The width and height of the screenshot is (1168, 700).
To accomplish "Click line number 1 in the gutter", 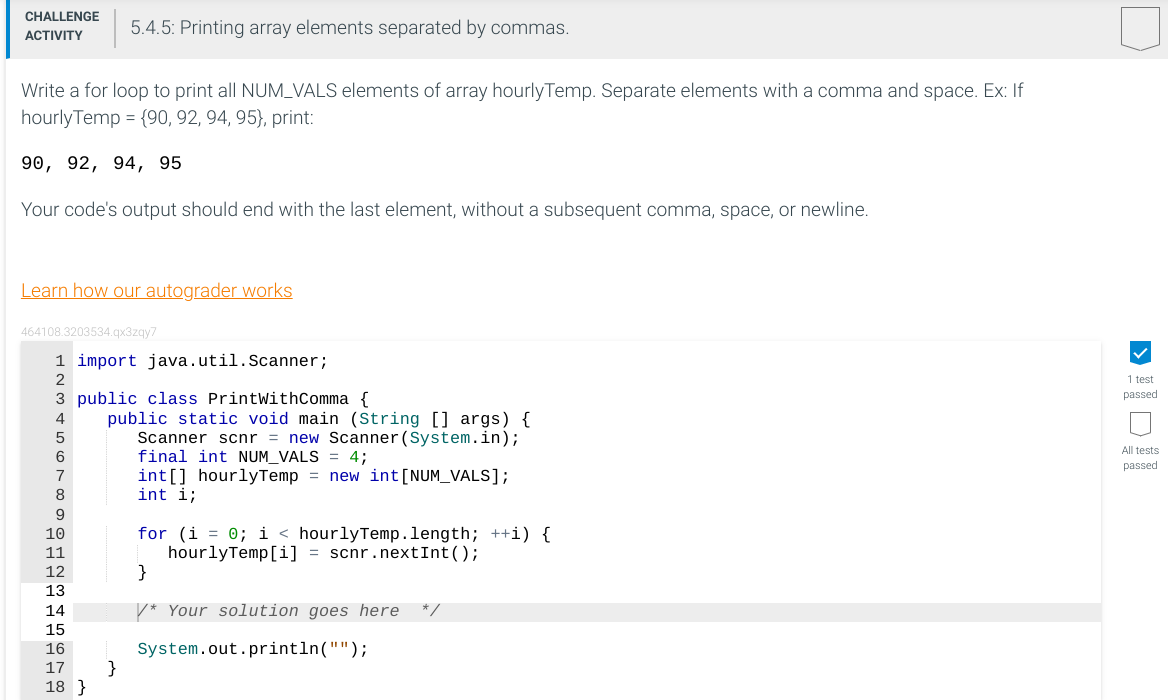I will click(59, 360).
